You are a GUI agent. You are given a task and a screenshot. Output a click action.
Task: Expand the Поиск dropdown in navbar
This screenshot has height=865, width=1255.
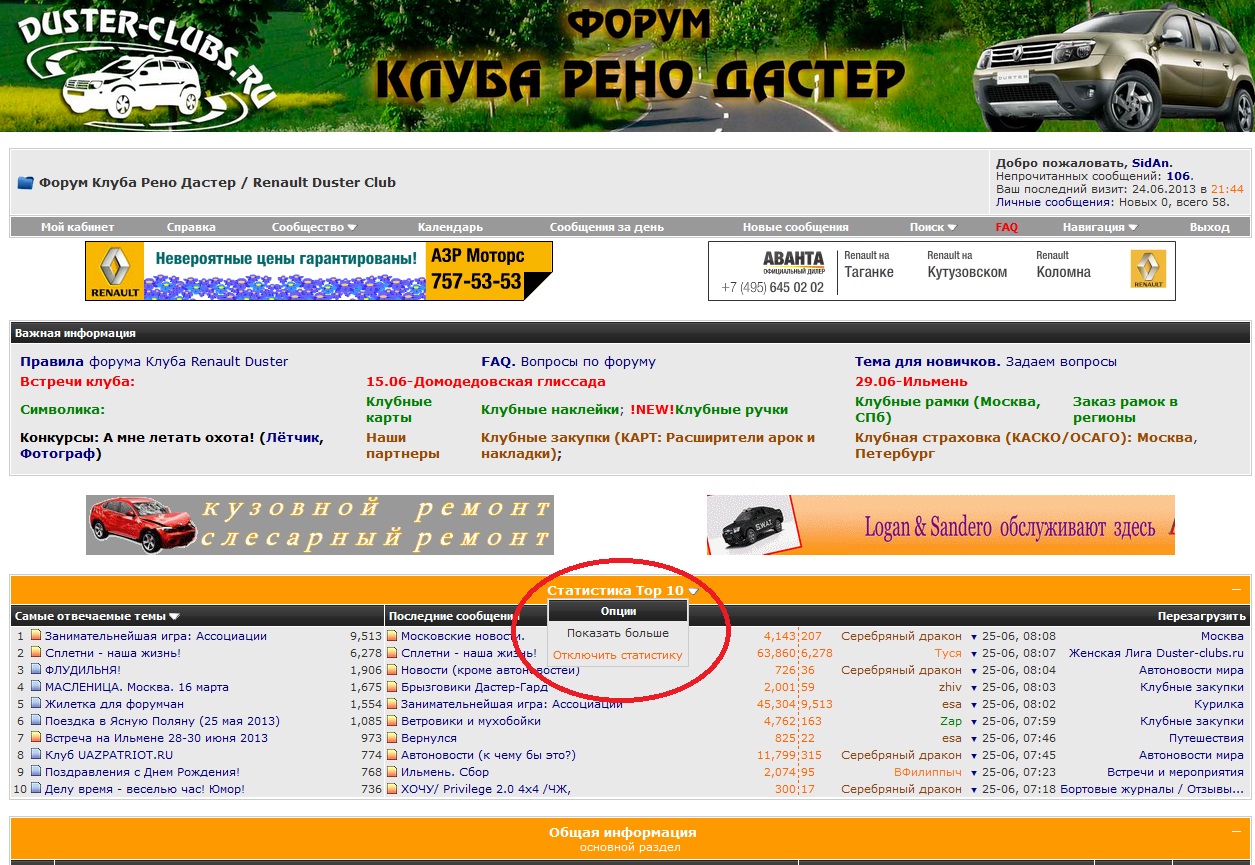pyautogui.click(x=933, y=227)
